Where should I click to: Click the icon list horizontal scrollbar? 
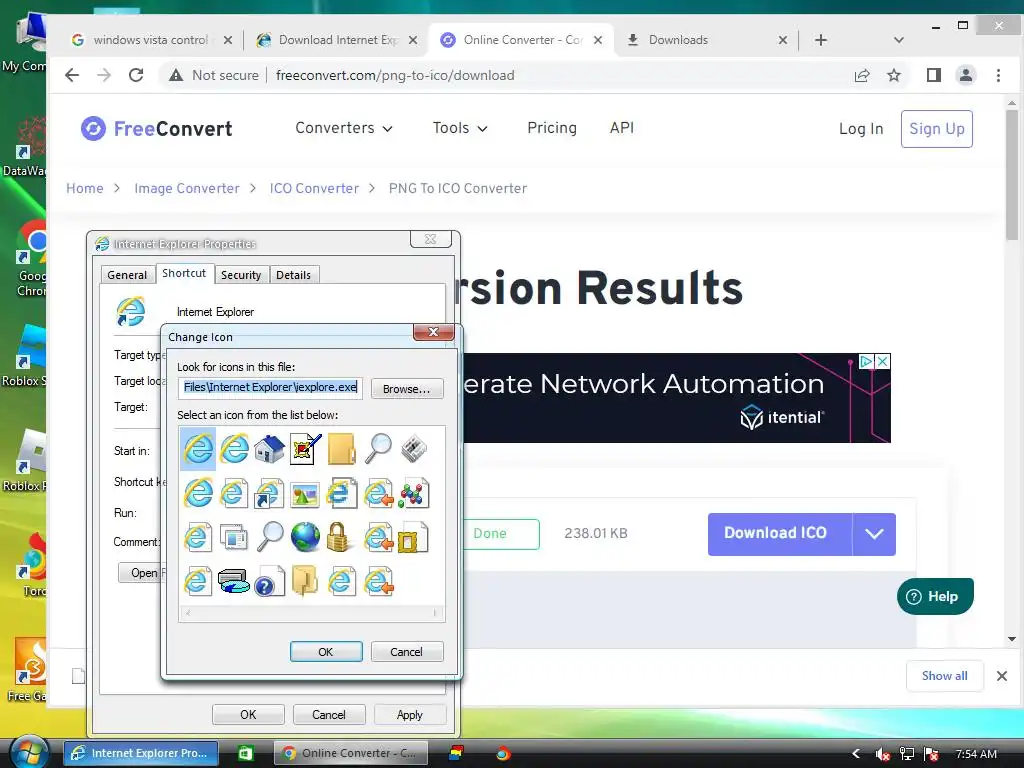pos(312,613)
